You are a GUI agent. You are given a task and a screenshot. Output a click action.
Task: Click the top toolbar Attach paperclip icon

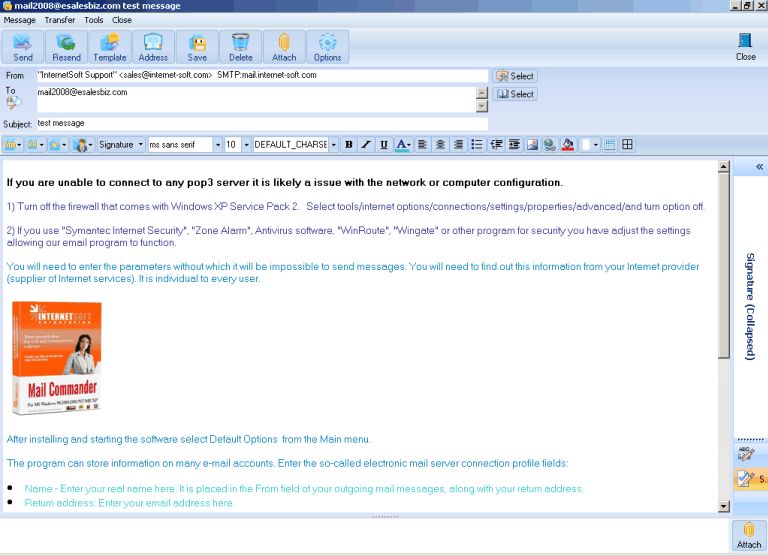click(284, 47)
